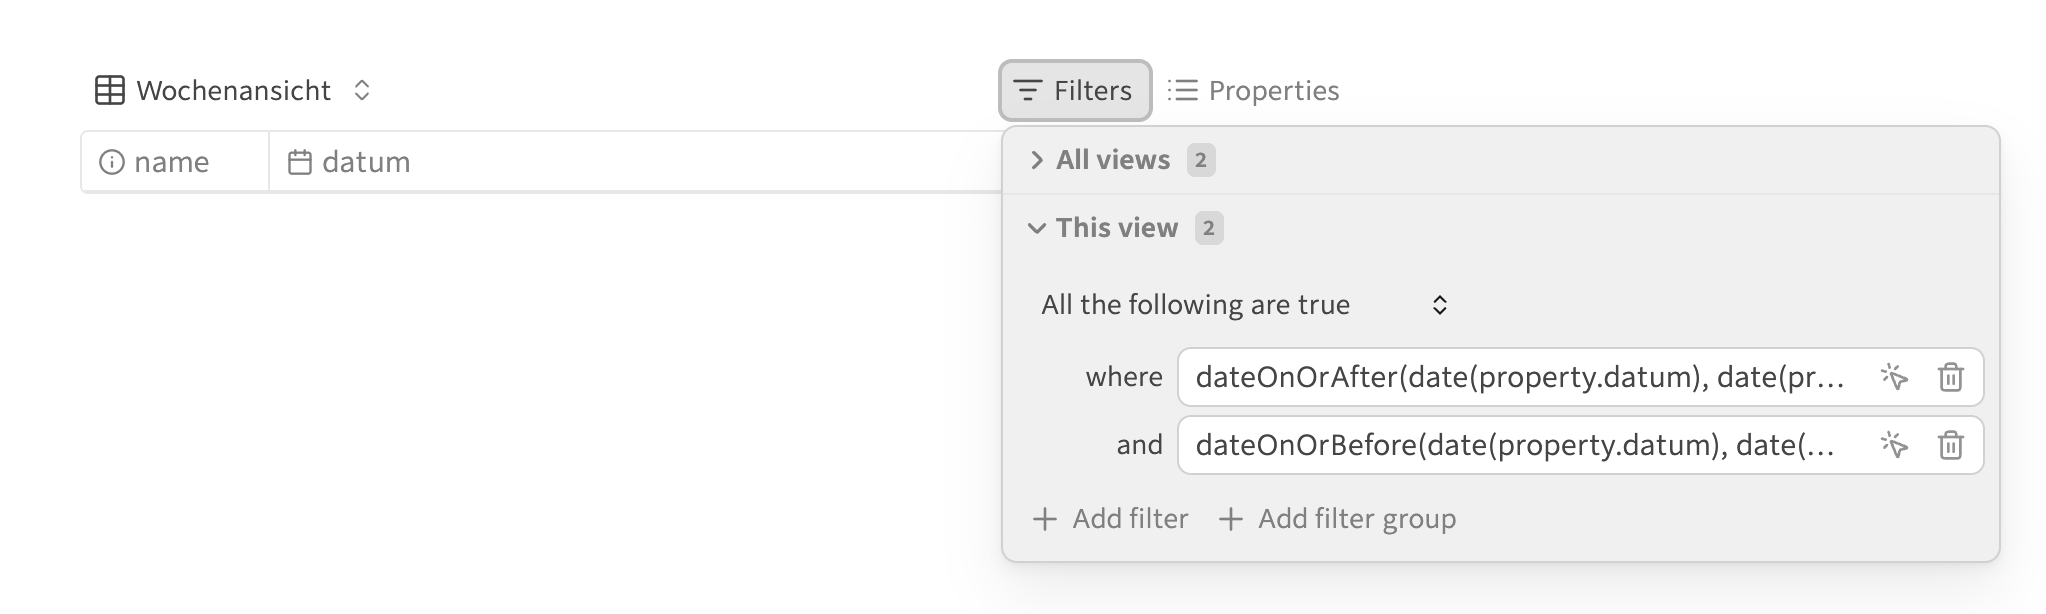This screenshot has height=614, width=2046.
Task: Open the 'All the following are true' dropdown
Action: tap(1245, 305)
